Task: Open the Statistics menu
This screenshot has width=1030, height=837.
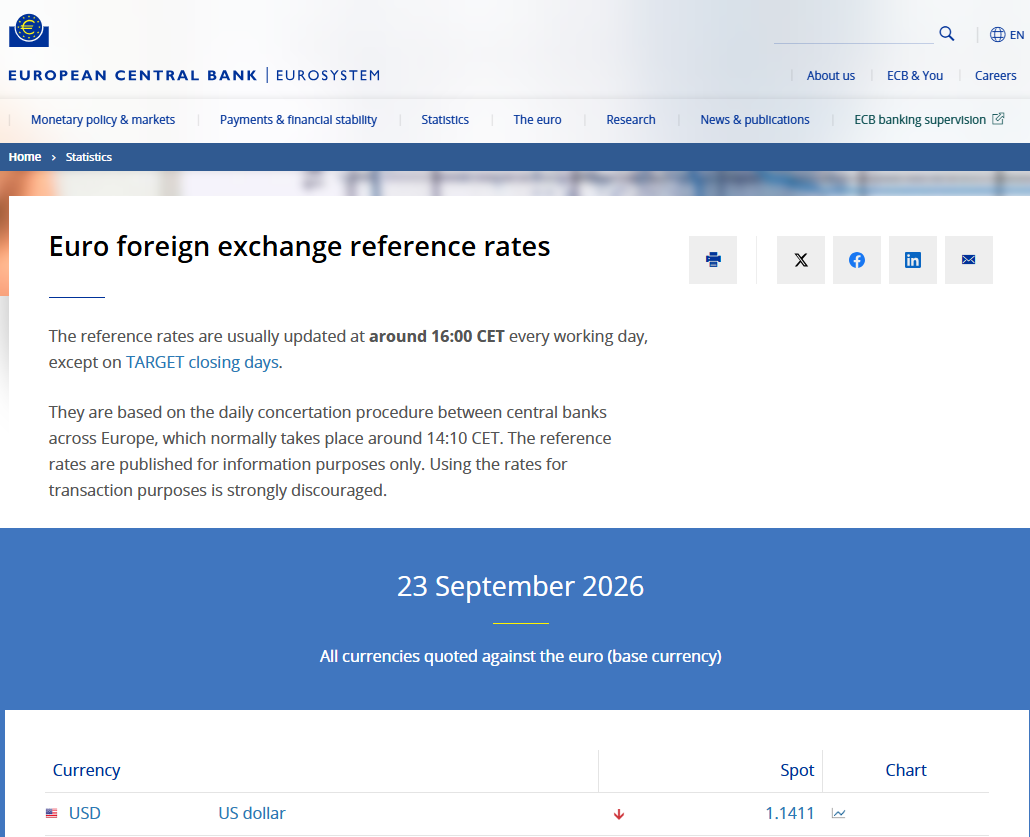Action: (445, 120)
